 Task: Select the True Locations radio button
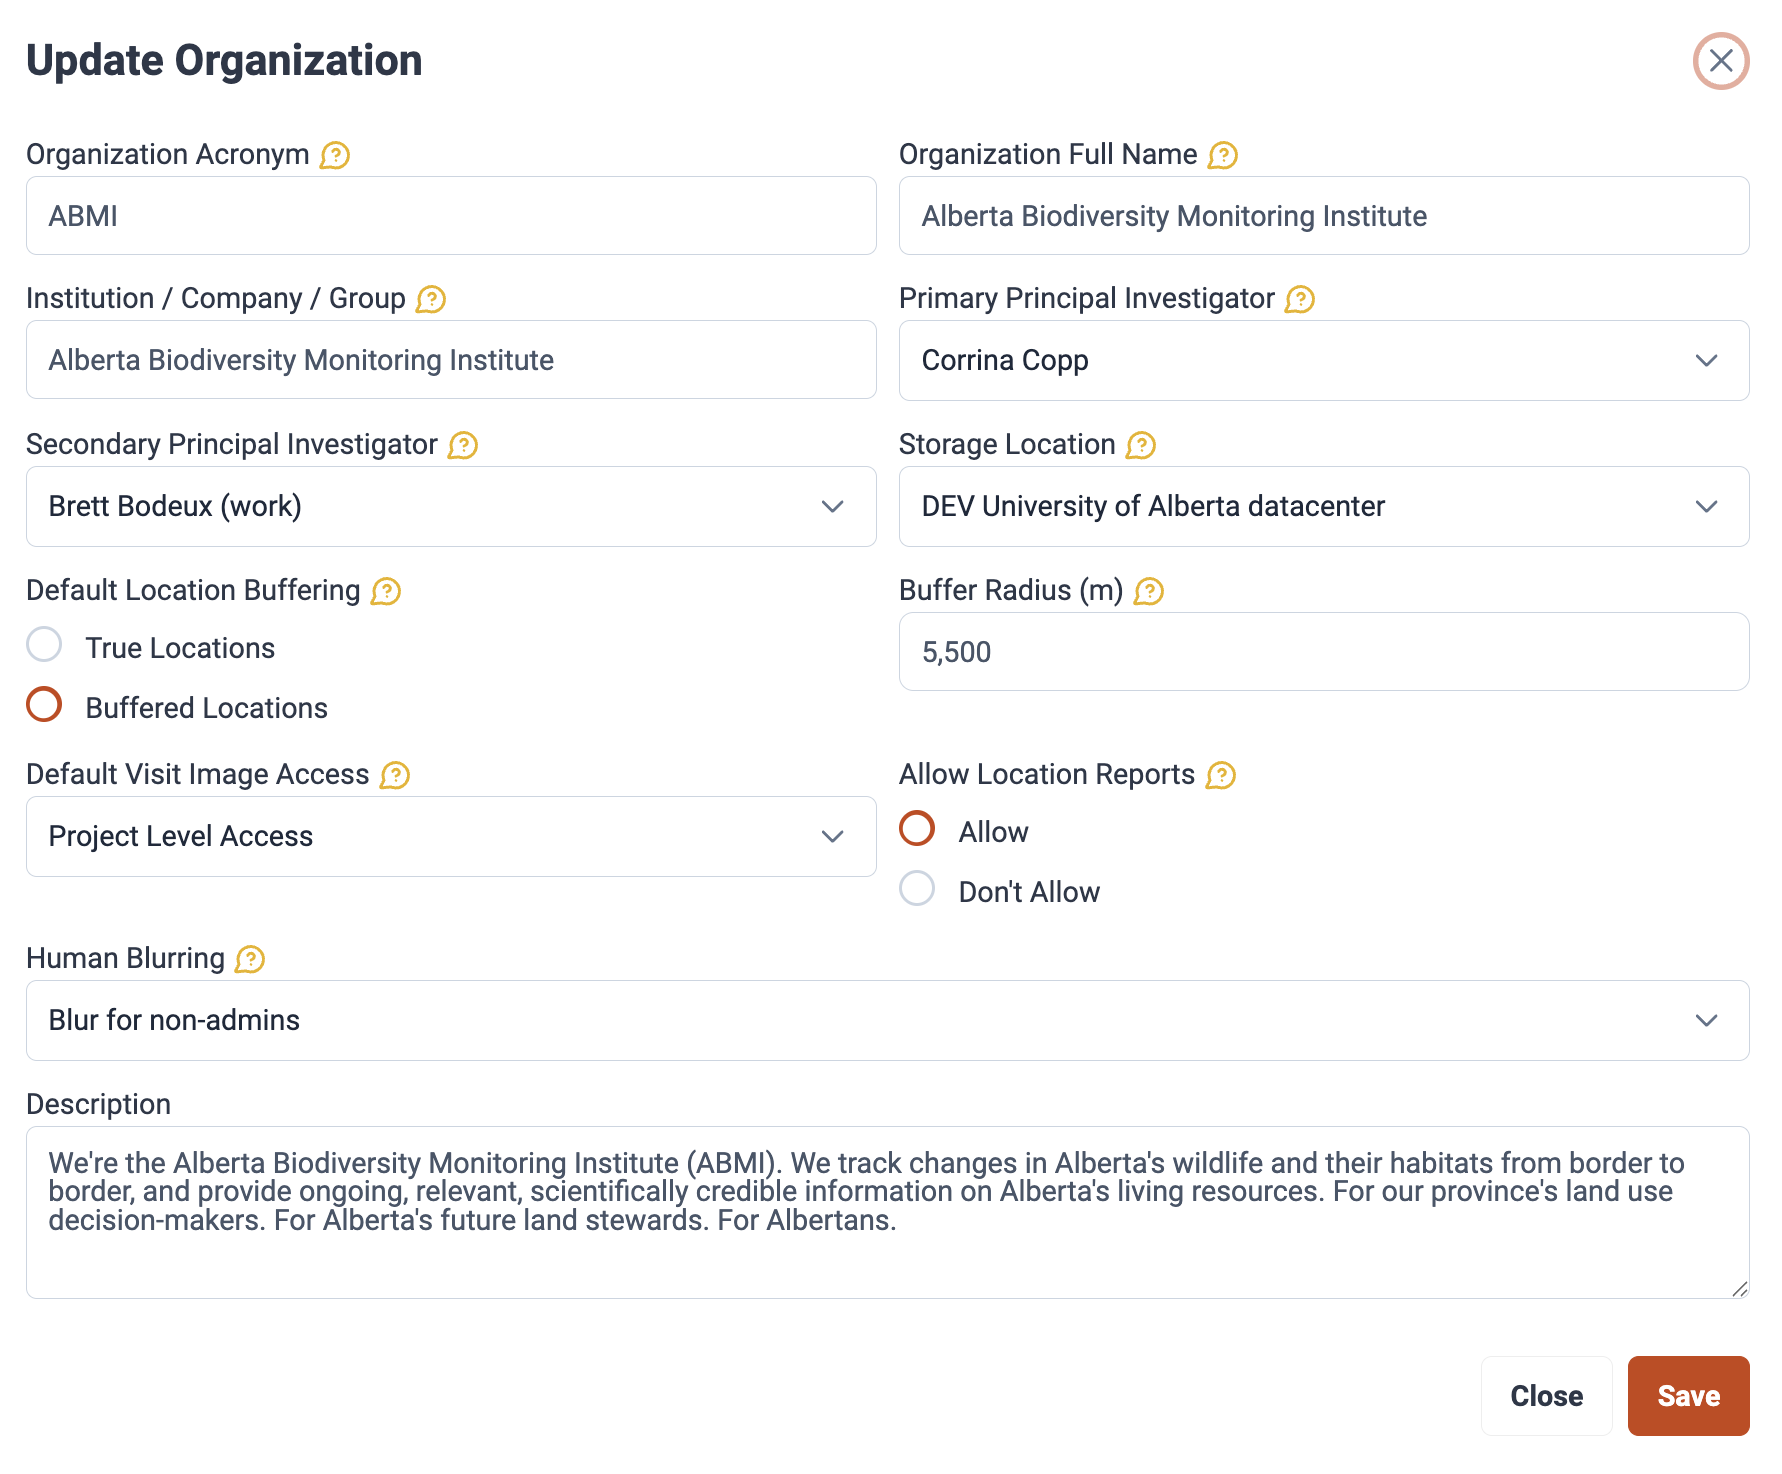44,645
